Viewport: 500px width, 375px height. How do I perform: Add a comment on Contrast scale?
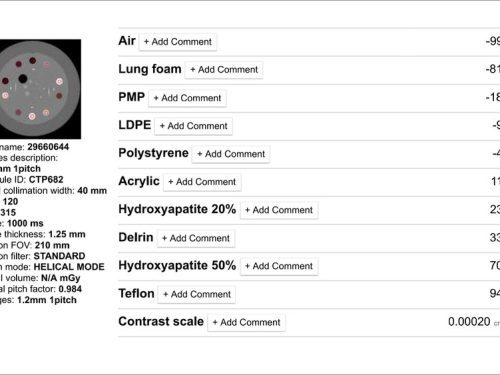click(x=246, y=322)
